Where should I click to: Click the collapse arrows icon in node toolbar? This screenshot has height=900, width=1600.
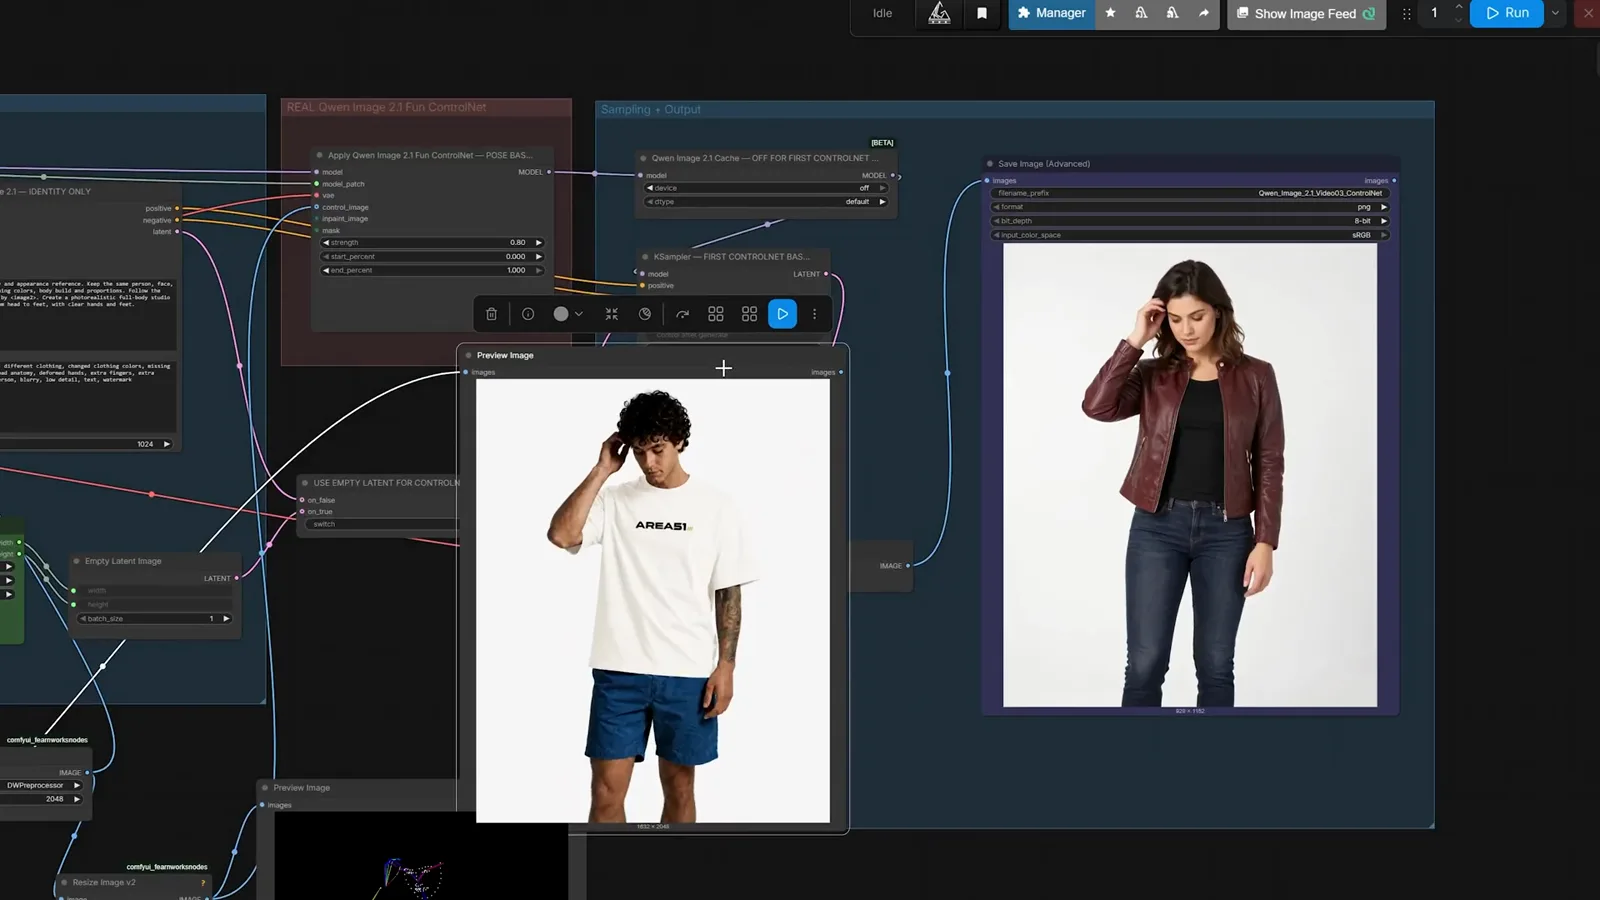tap(611, 314)
